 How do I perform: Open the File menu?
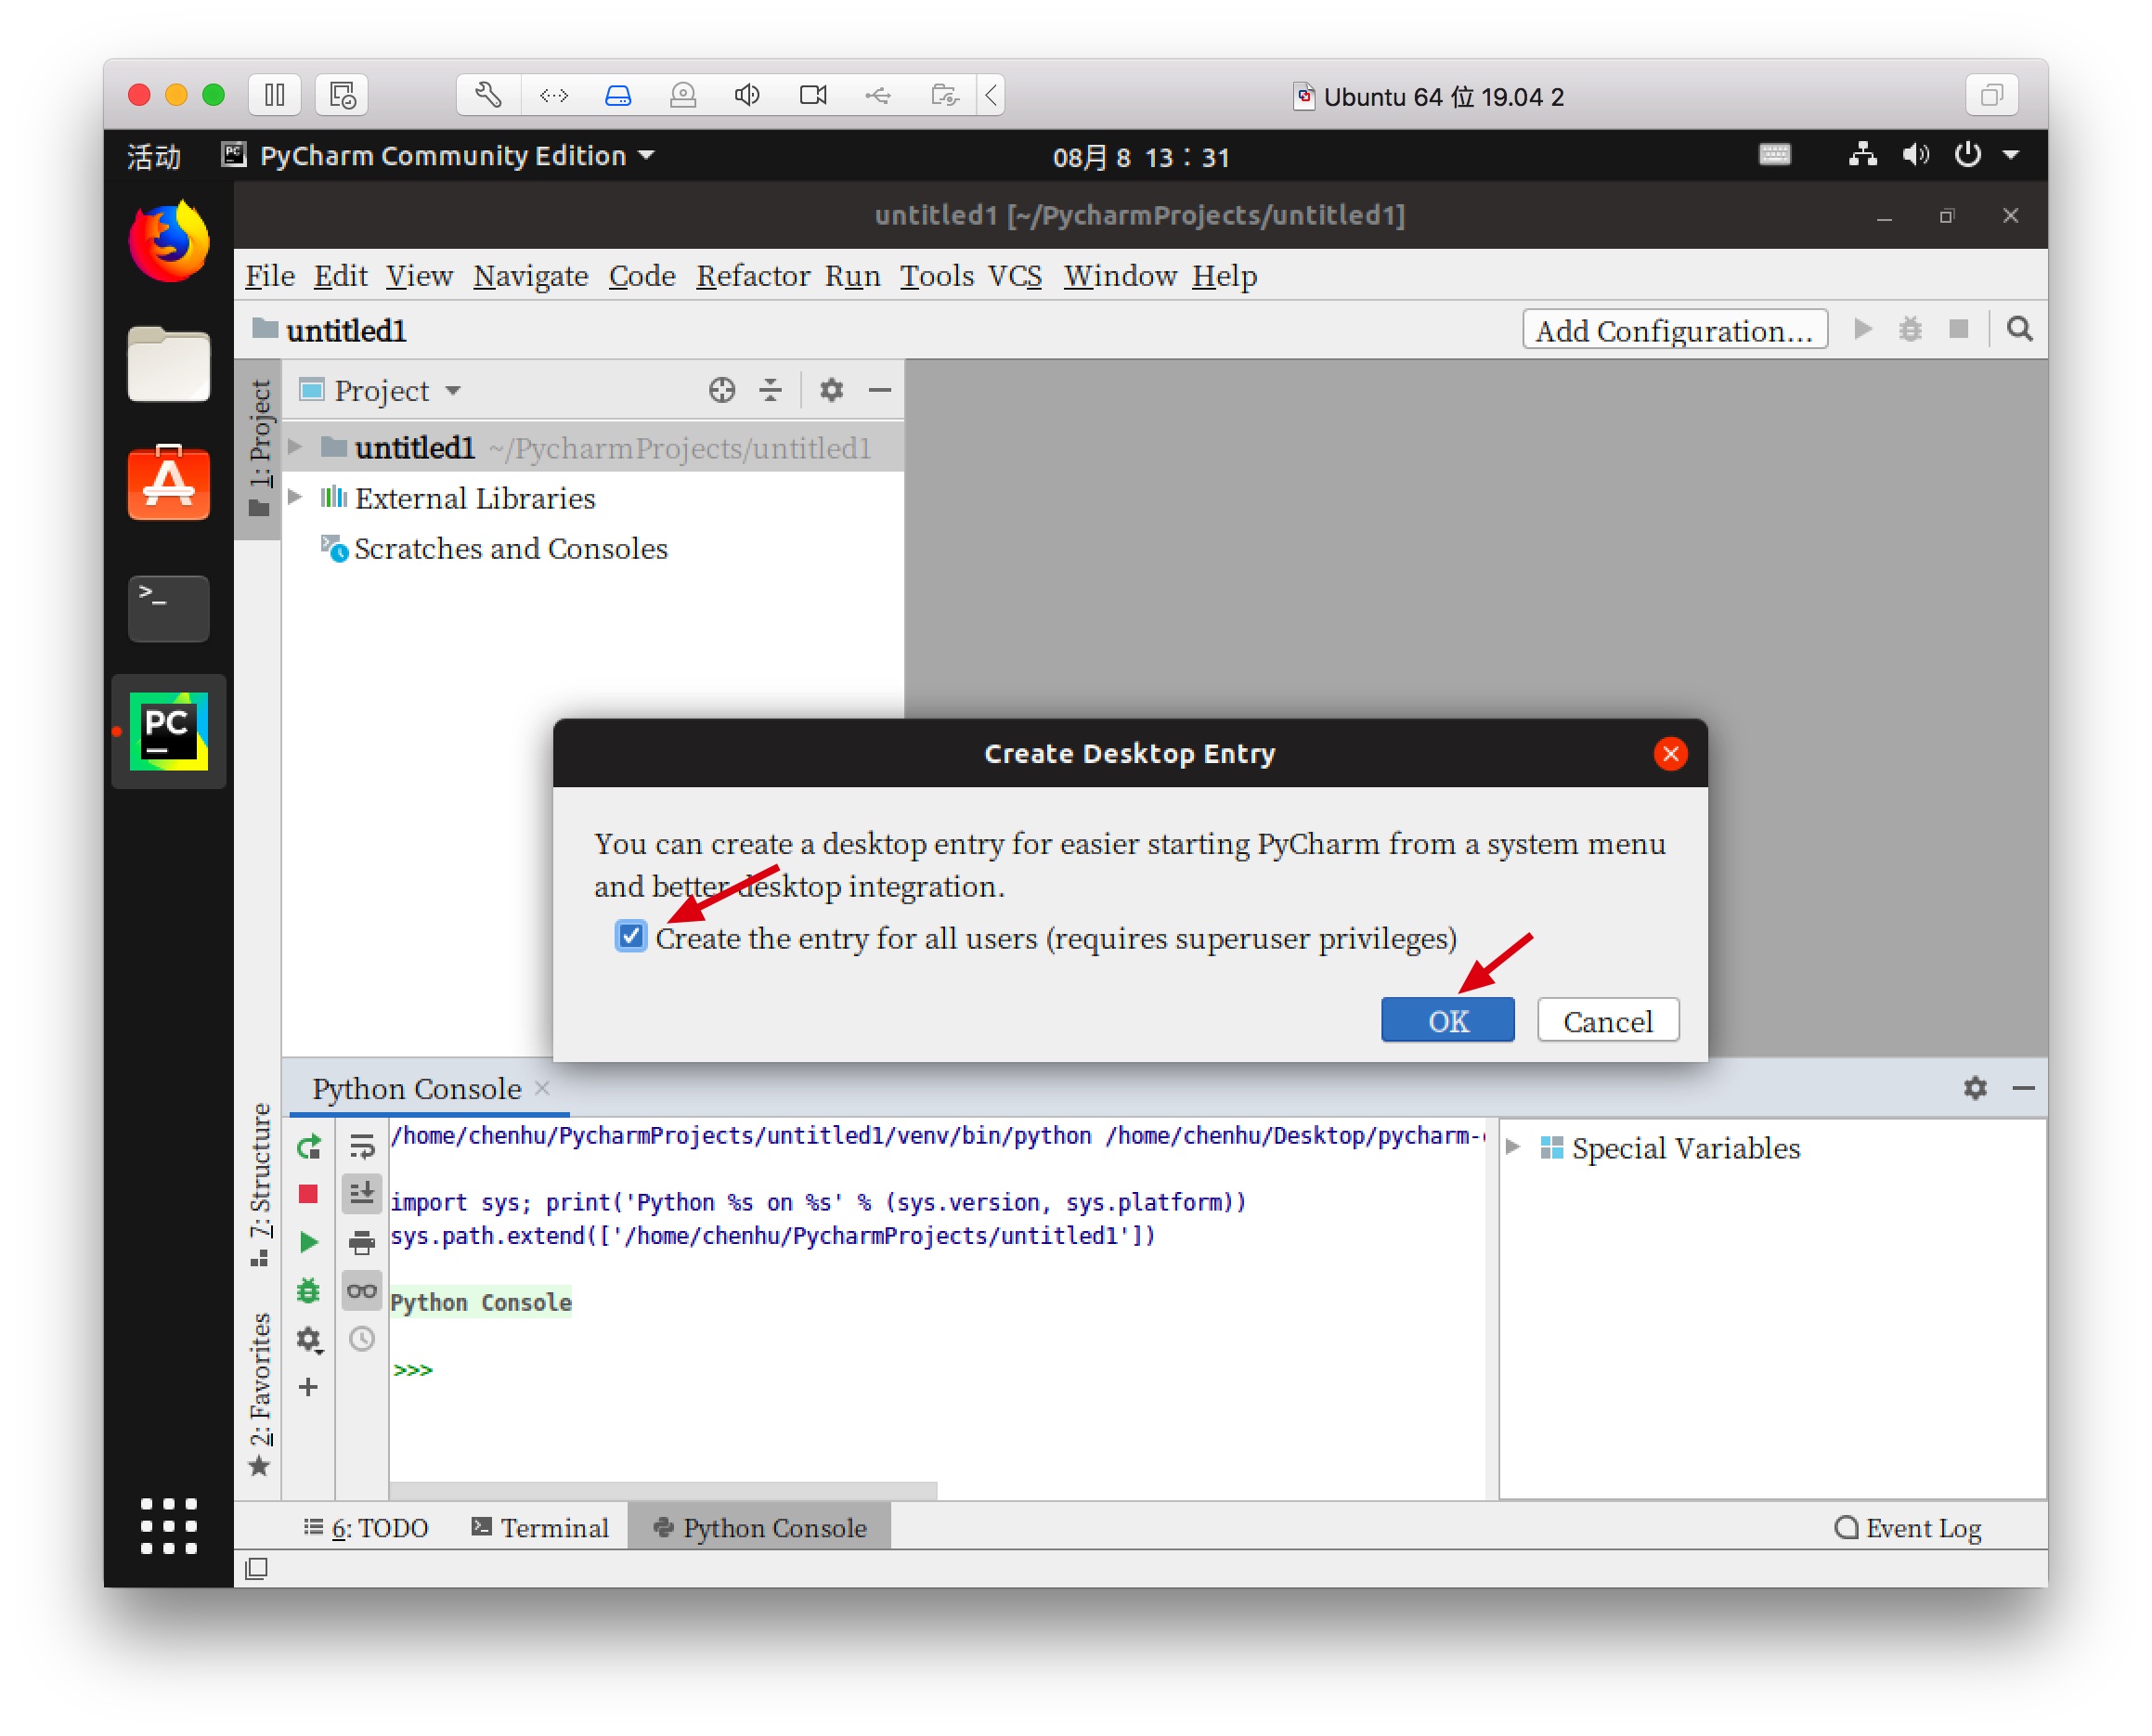[x=270, y=275]
